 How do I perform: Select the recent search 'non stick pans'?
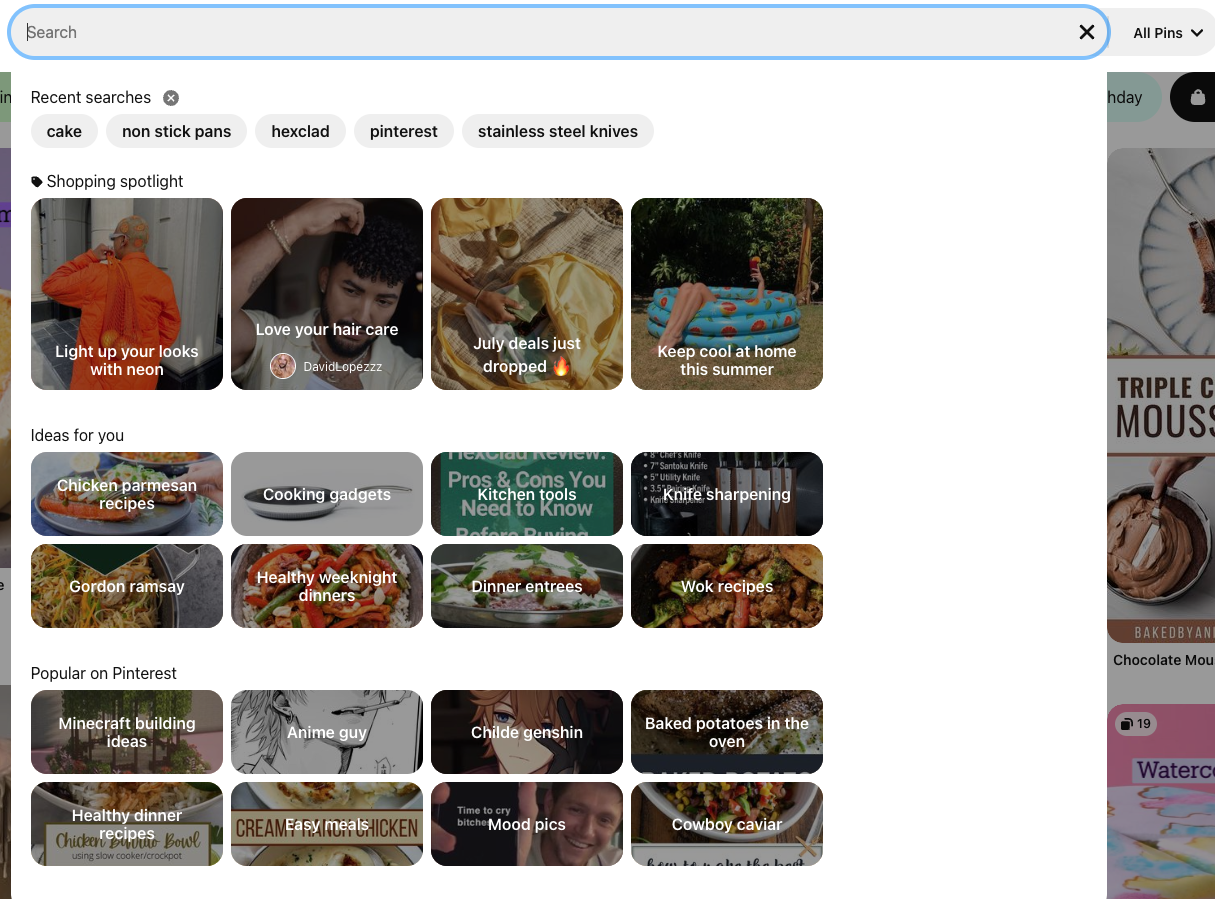pos(176,131)
